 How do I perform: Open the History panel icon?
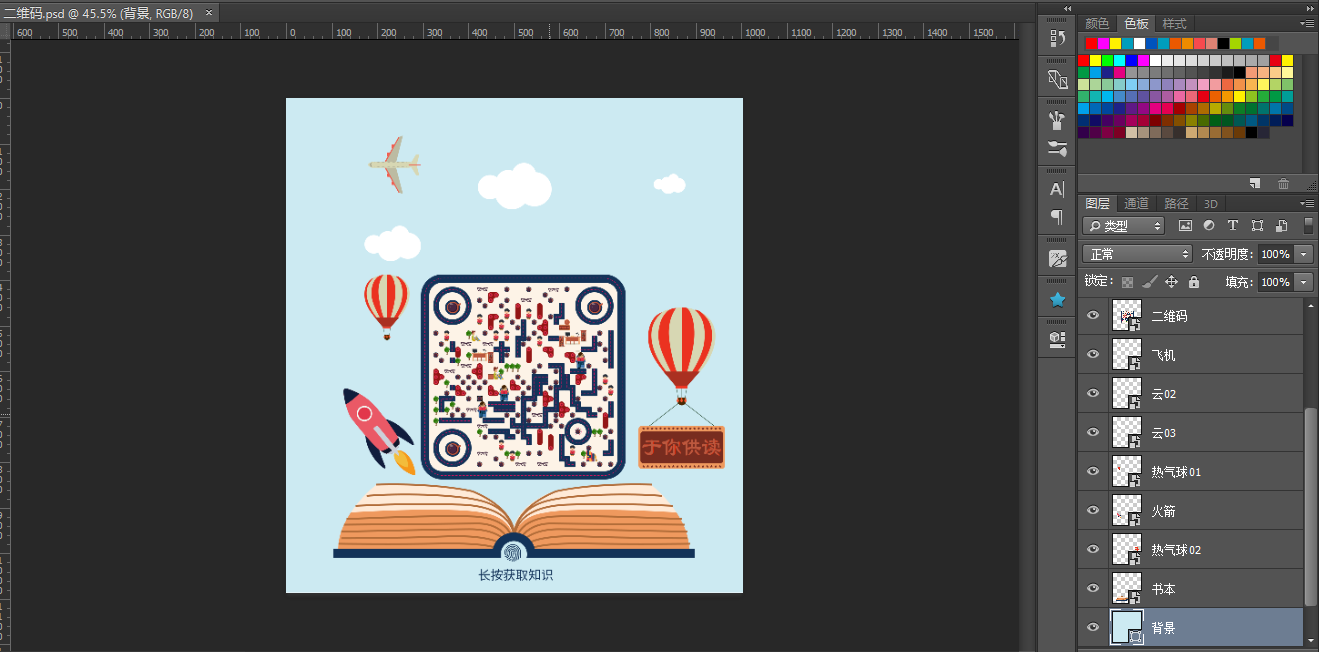pyautogui.click(x=1057, y=38)
